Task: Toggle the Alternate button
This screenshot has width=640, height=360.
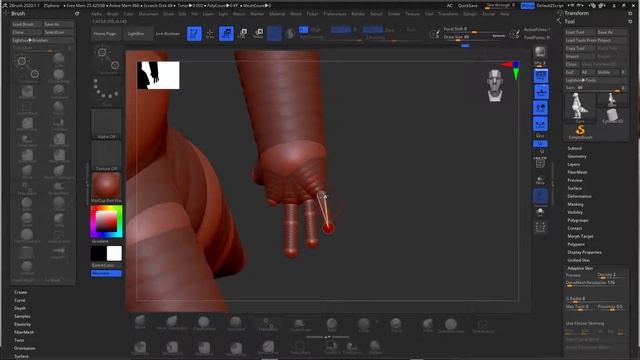Action: (106, 273)
